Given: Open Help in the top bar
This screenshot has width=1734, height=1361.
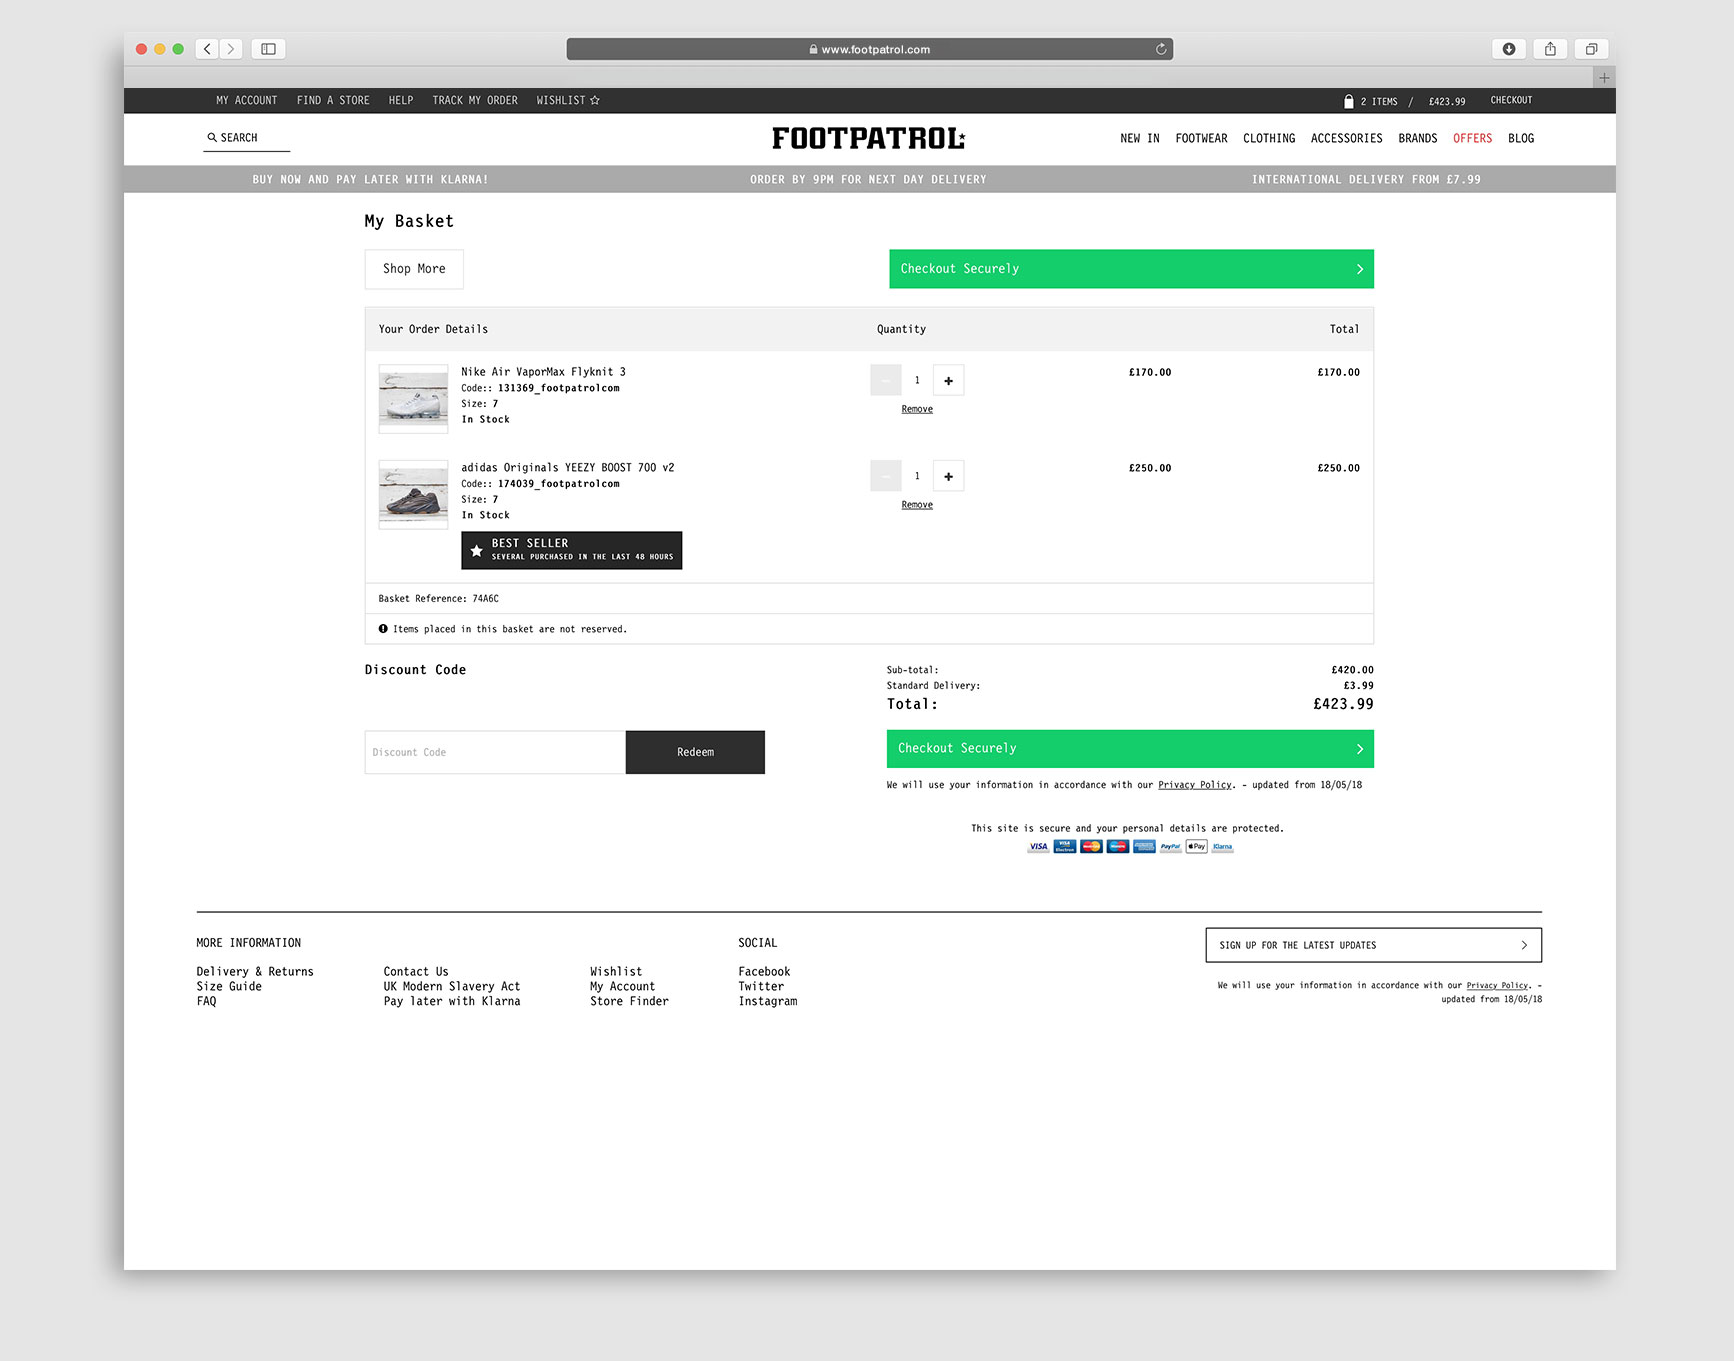Looking at the screenshot, I should 401,101.
